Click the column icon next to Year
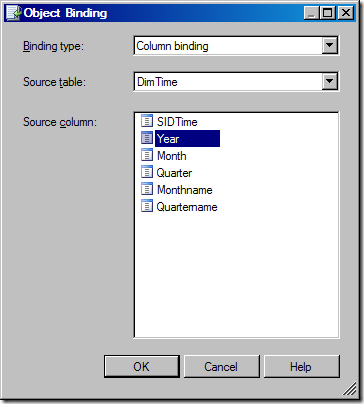The width and height of the screenshot is (364, 404). pos(147,138)
